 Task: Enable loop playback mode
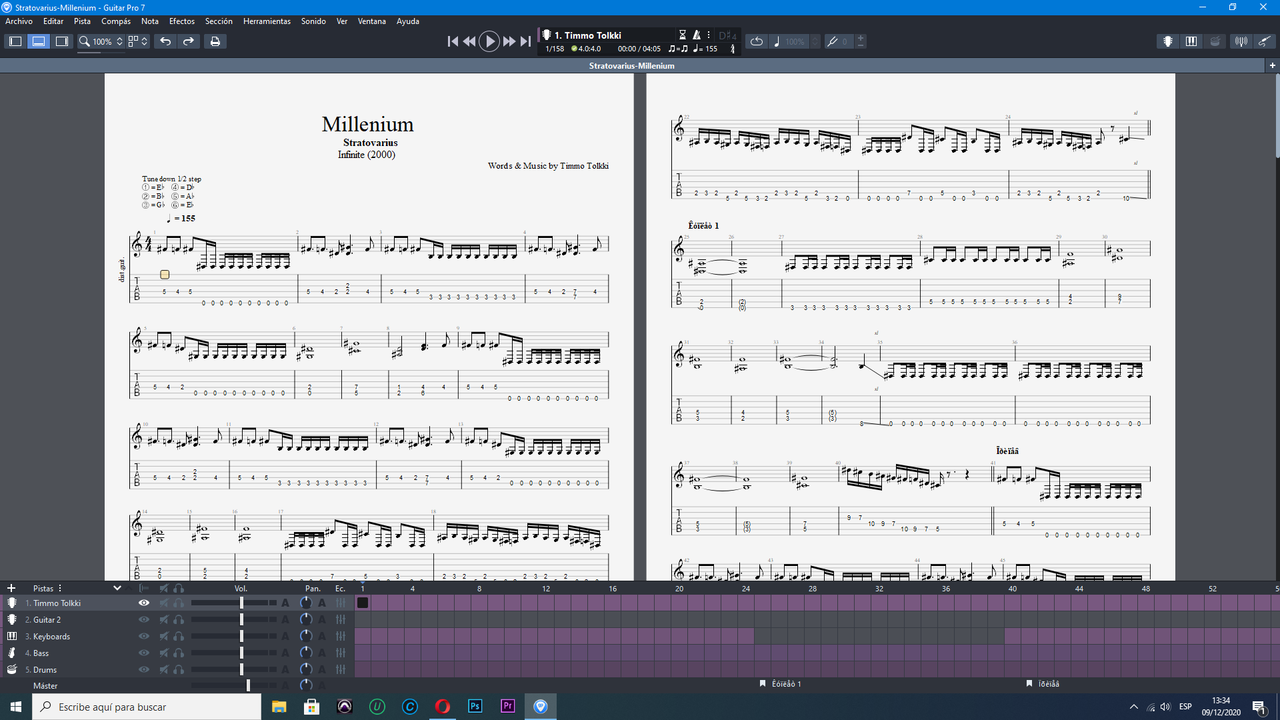(756, 41)
